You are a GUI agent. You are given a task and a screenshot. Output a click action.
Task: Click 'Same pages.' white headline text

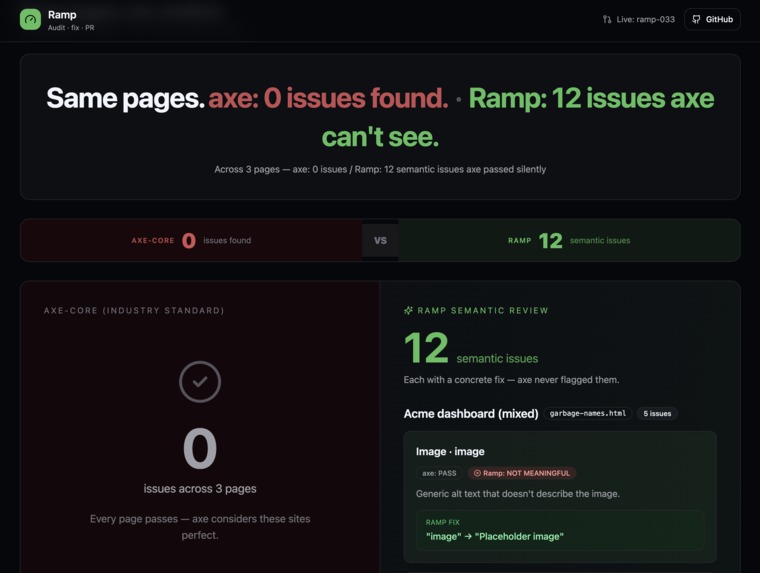pyautogui.click(x=125, y=98)
